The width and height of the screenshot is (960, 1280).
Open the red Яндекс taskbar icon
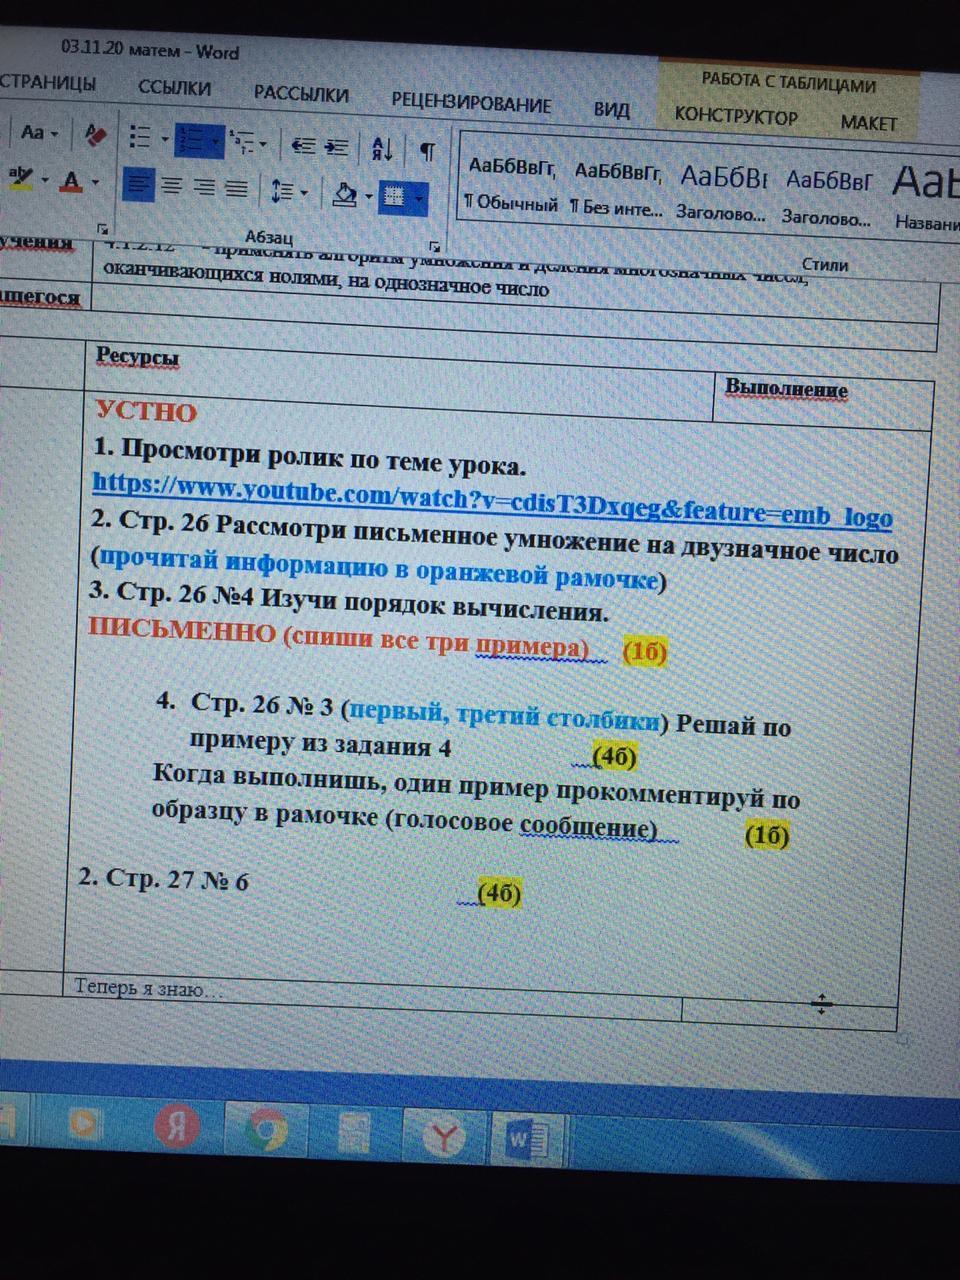coord(179,1127)
